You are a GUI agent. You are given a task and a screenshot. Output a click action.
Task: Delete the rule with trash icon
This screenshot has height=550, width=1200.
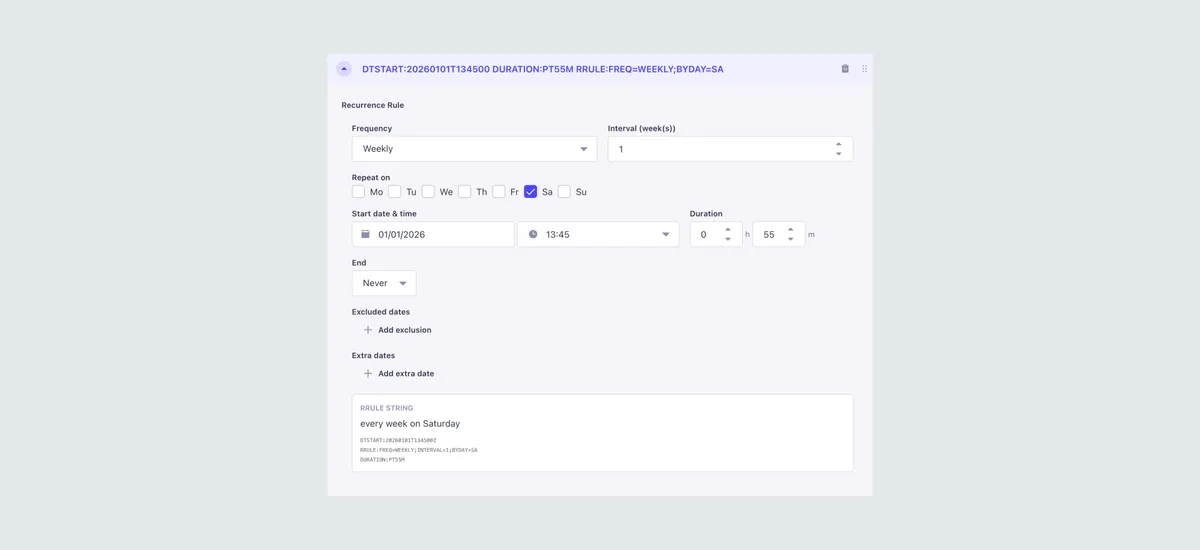845,69
